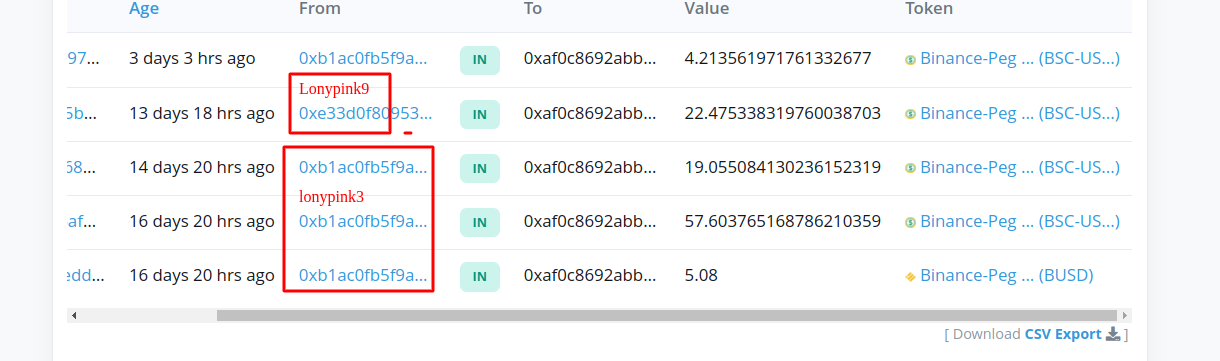Select age text 3 days 3 hrs ago
Viewport: 1220px width, 361px height.
point(192,59)
